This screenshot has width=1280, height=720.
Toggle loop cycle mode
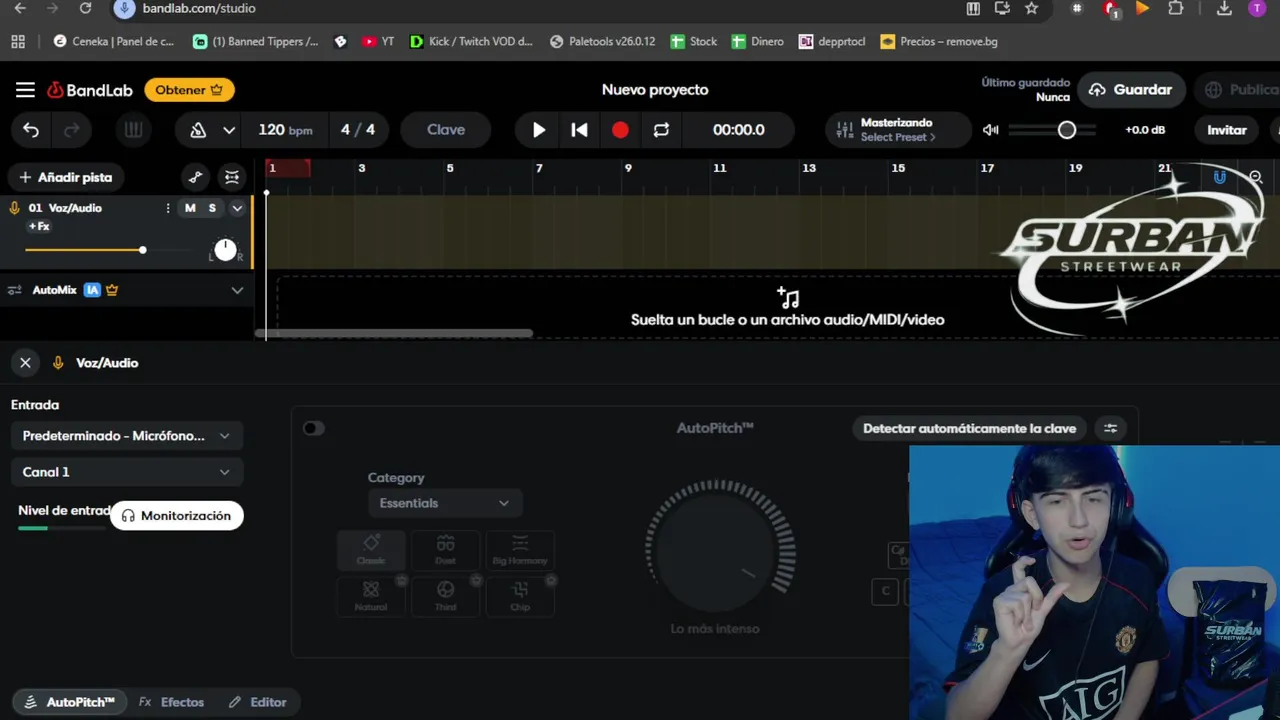[661, 130]
